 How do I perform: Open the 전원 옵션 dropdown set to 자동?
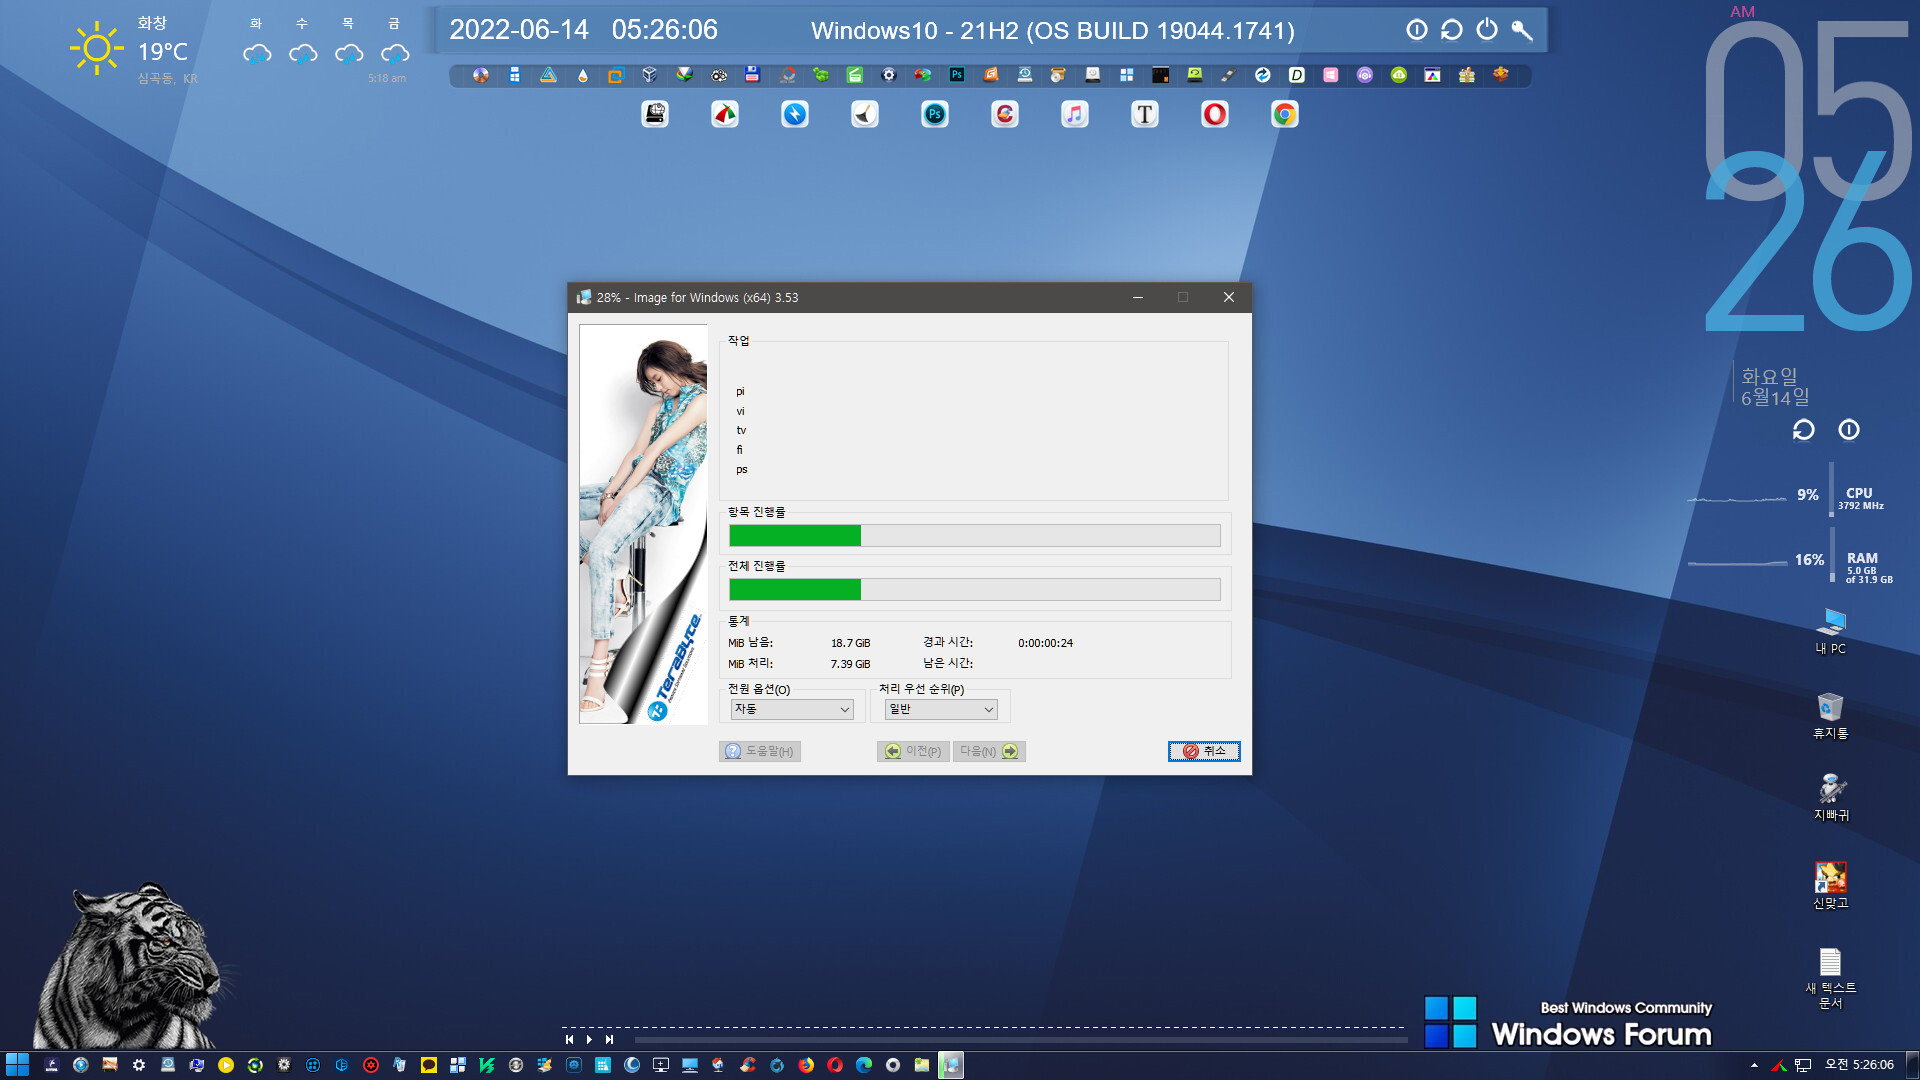792,709
